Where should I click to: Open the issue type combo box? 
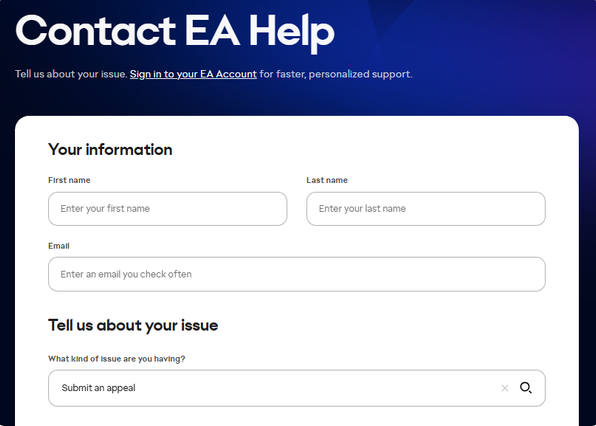click(296, 388)
